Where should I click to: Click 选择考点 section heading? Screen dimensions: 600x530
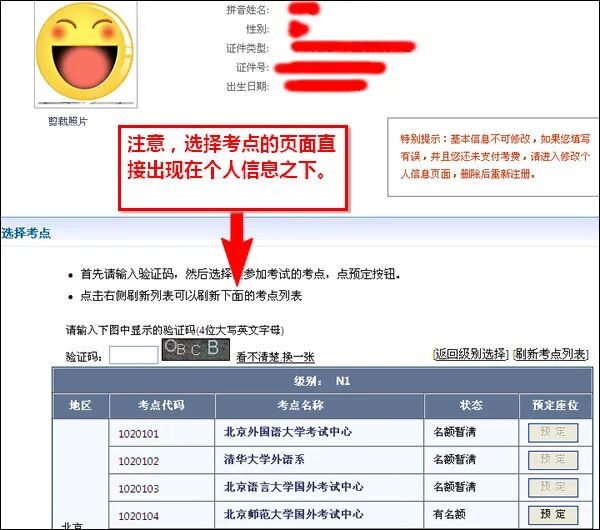pyautogui.click(x=26, y=233)
